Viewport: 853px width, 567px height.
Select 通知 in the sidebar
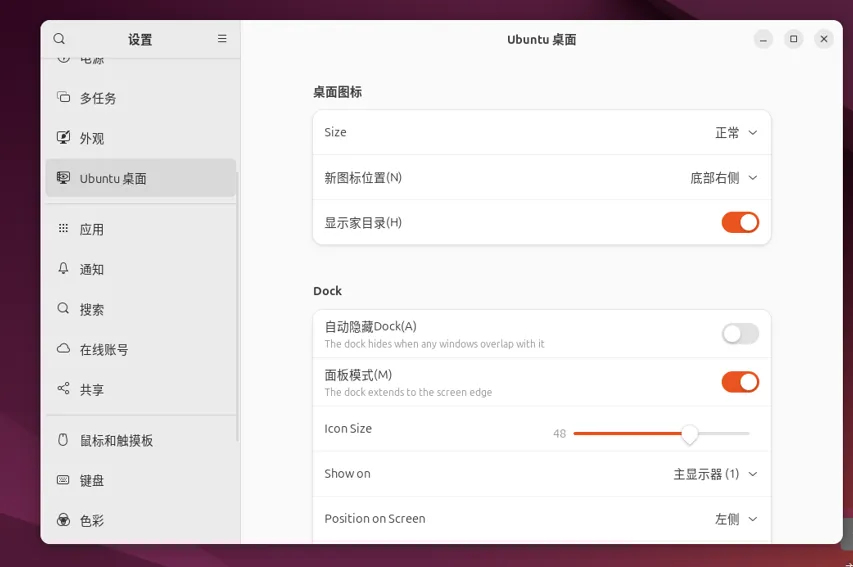141,269
